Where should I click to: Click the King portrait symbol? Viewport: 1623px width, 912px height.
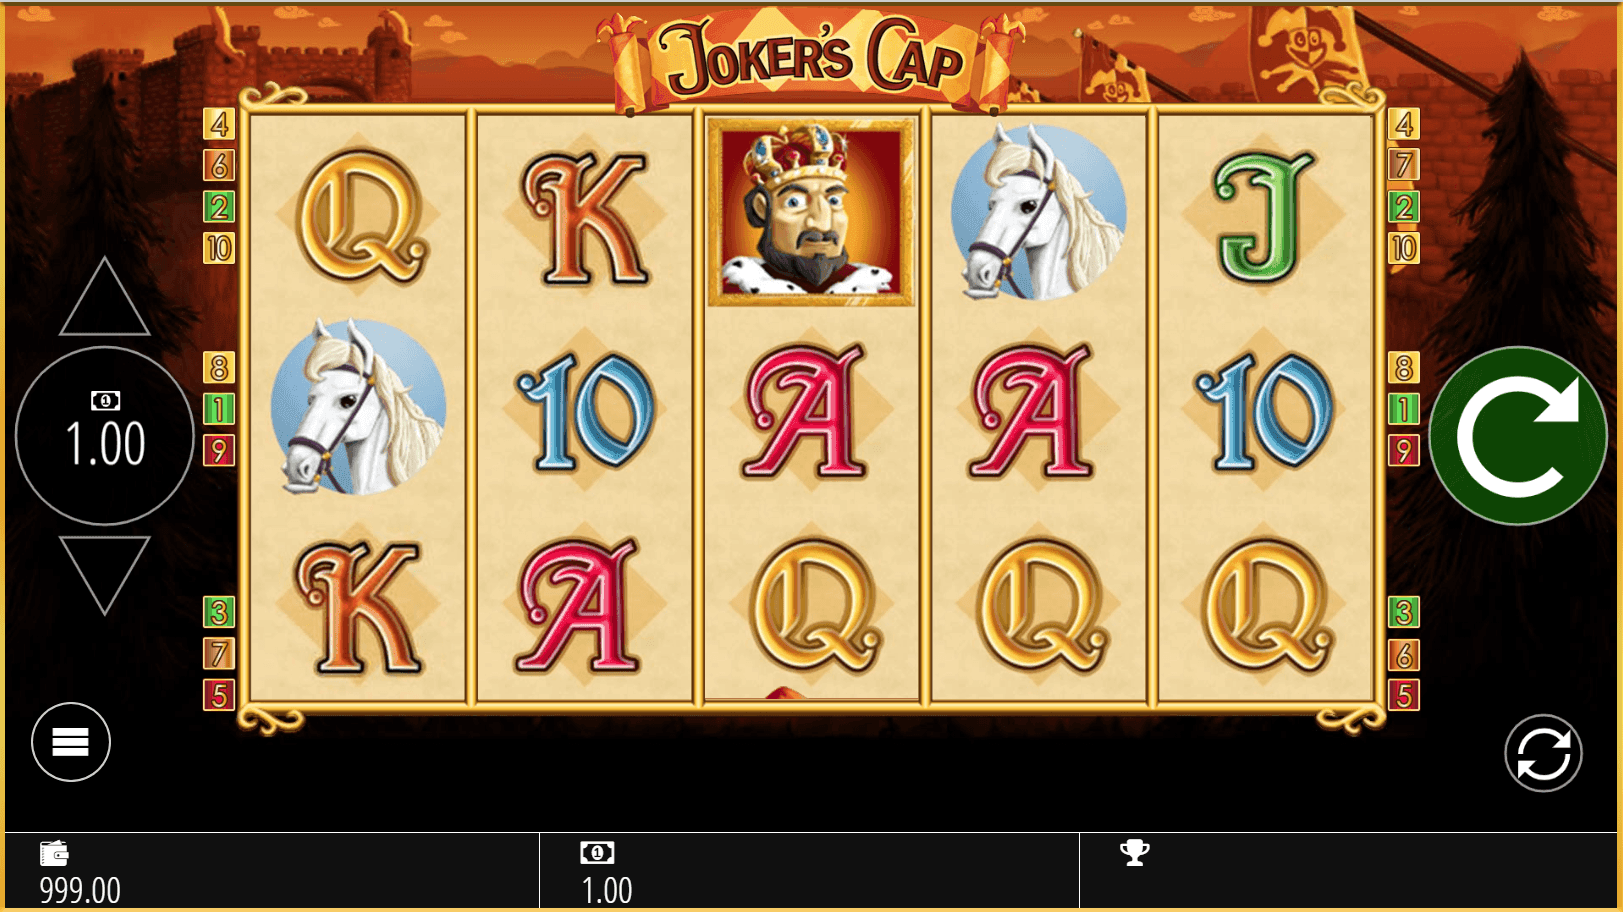(811, 212)
